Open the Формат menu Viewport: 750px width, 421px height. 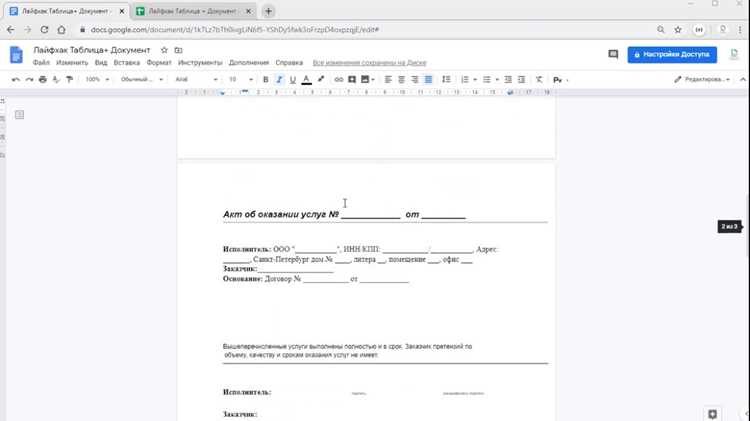[x=159, y=63]
